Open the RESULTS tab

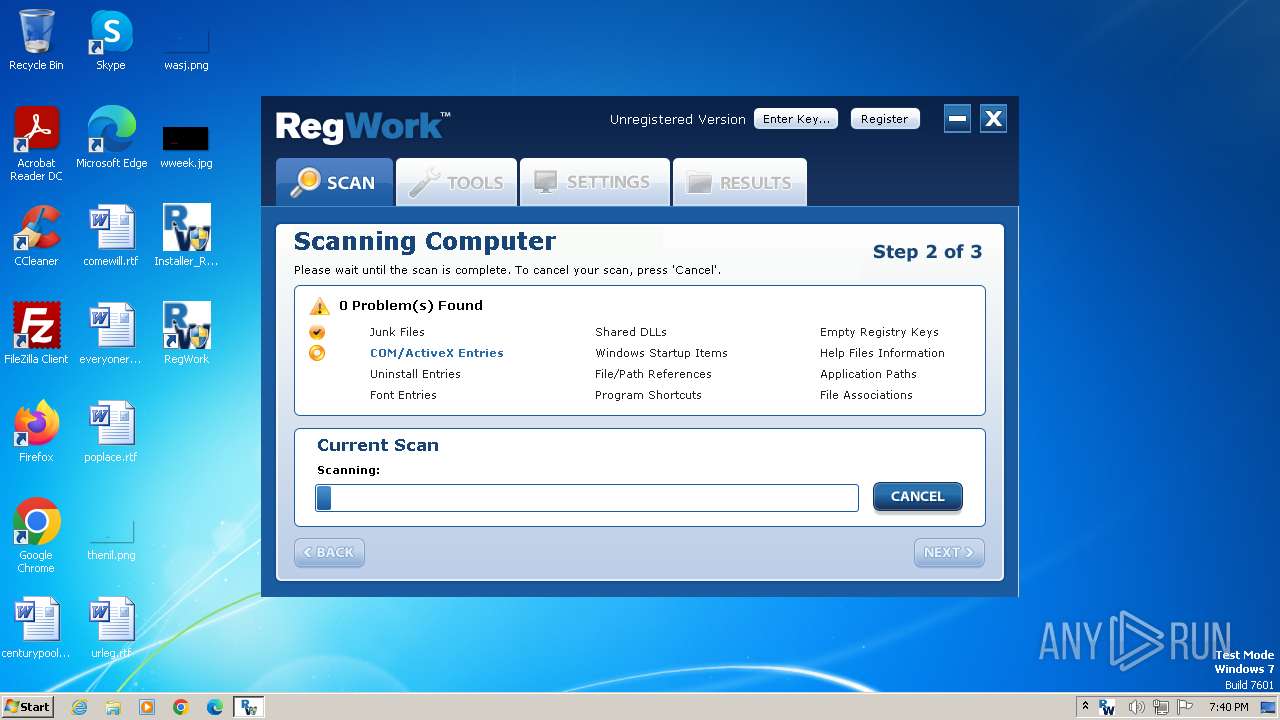(740, 182)
